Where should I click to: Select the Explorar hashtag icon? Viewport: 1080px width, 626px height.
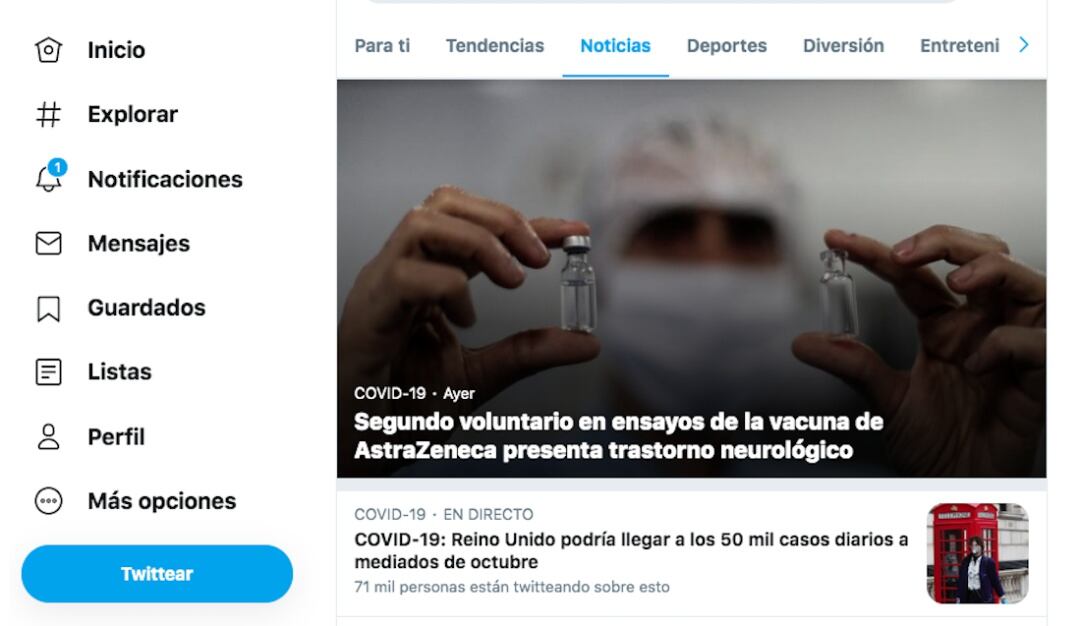(48, 114)
